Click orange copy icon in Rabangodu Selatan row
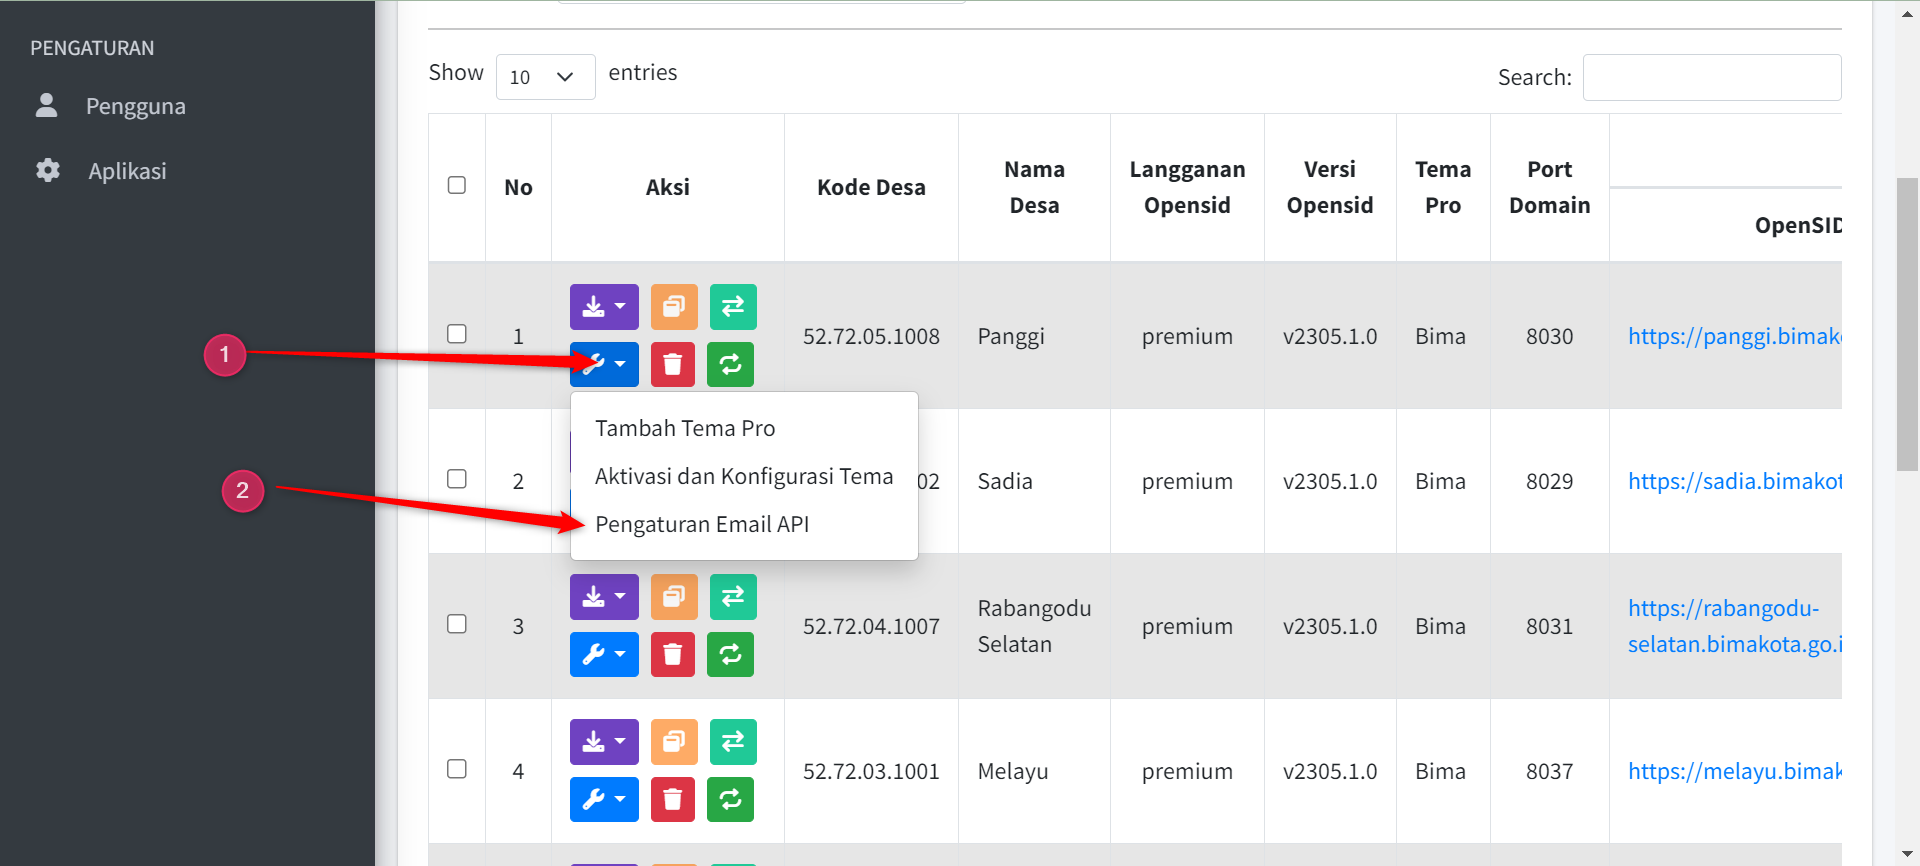The height and width of the screenshot is (866, 1920). (x=674, y=597)
